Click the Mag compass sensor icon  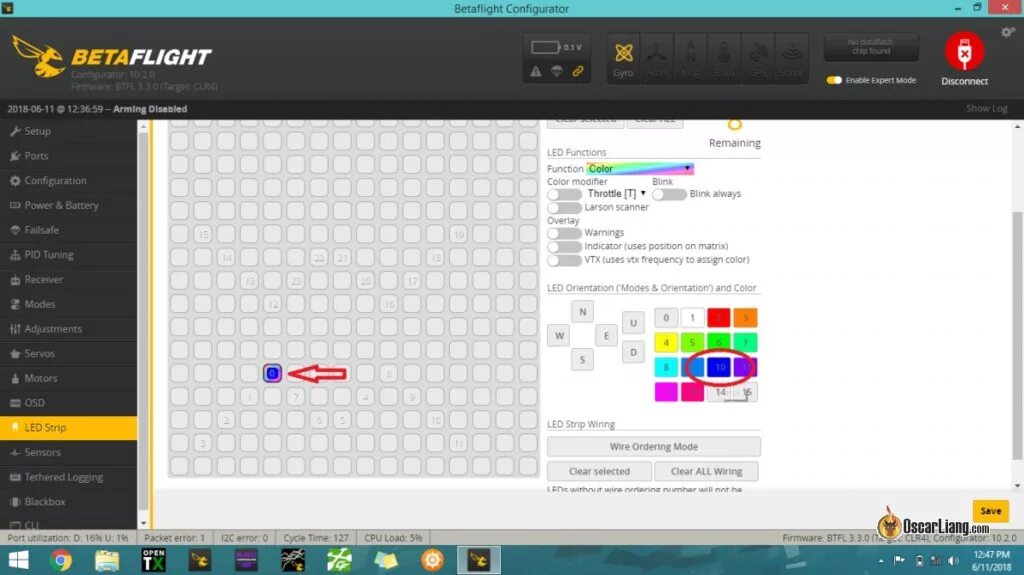point(690,58)
